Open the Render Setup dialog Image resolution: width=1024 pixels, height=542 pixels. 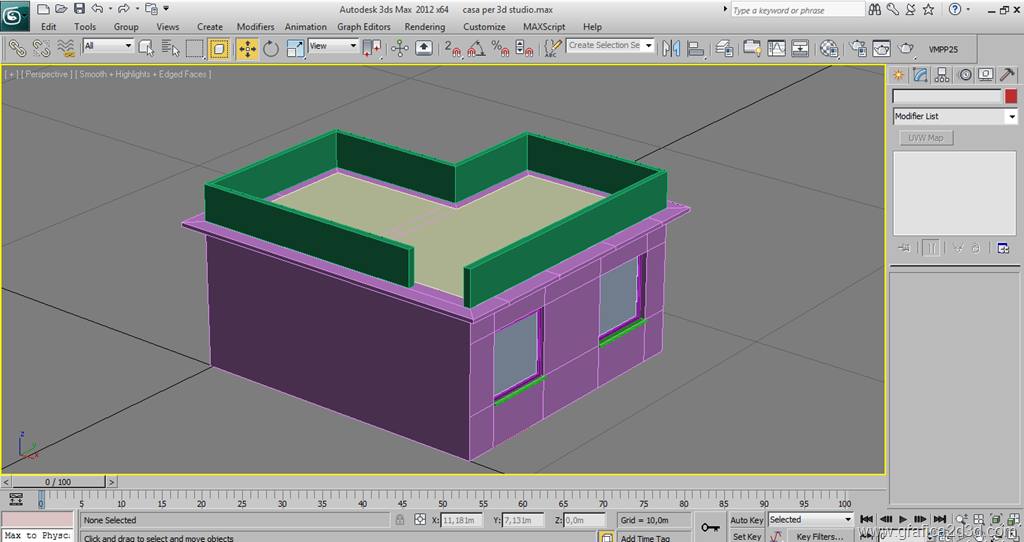pos(857,48)
